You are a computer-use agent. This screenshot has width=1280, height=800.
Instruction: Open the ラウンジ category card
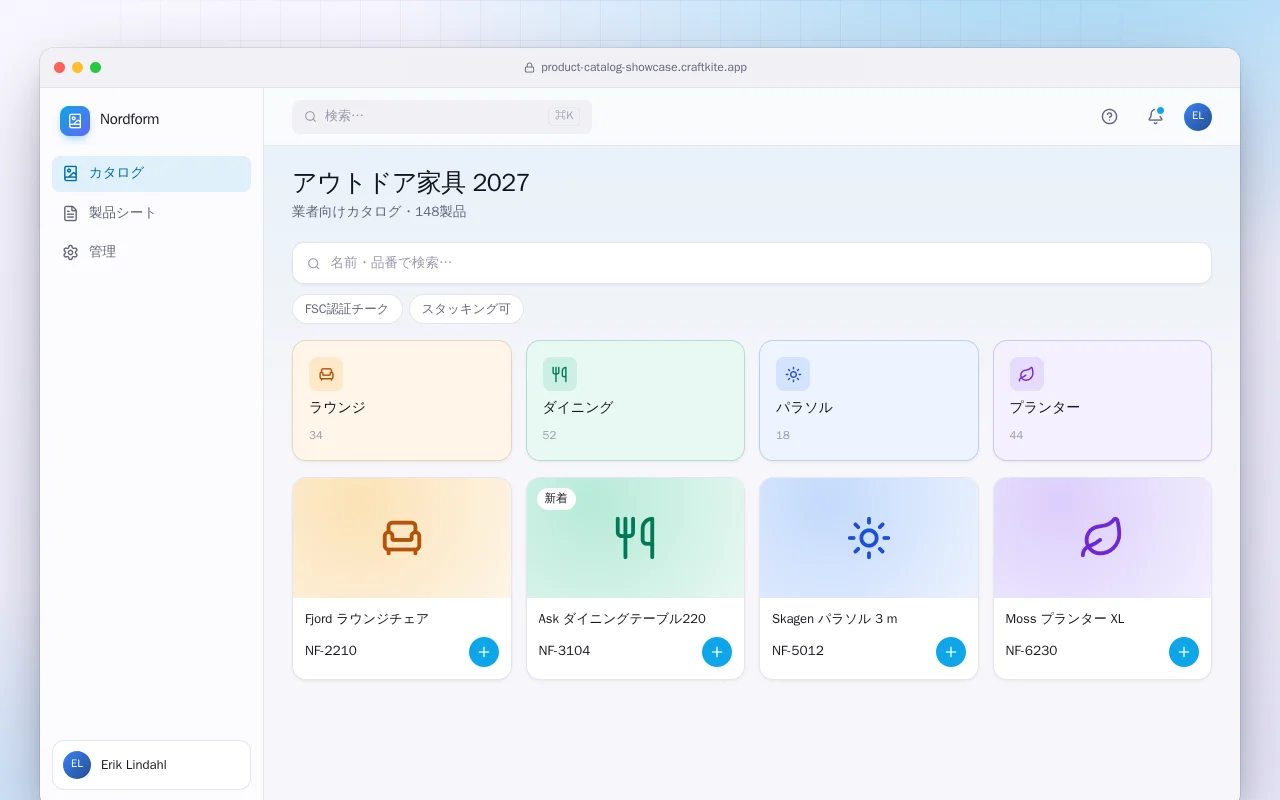(x=402, y=401)
